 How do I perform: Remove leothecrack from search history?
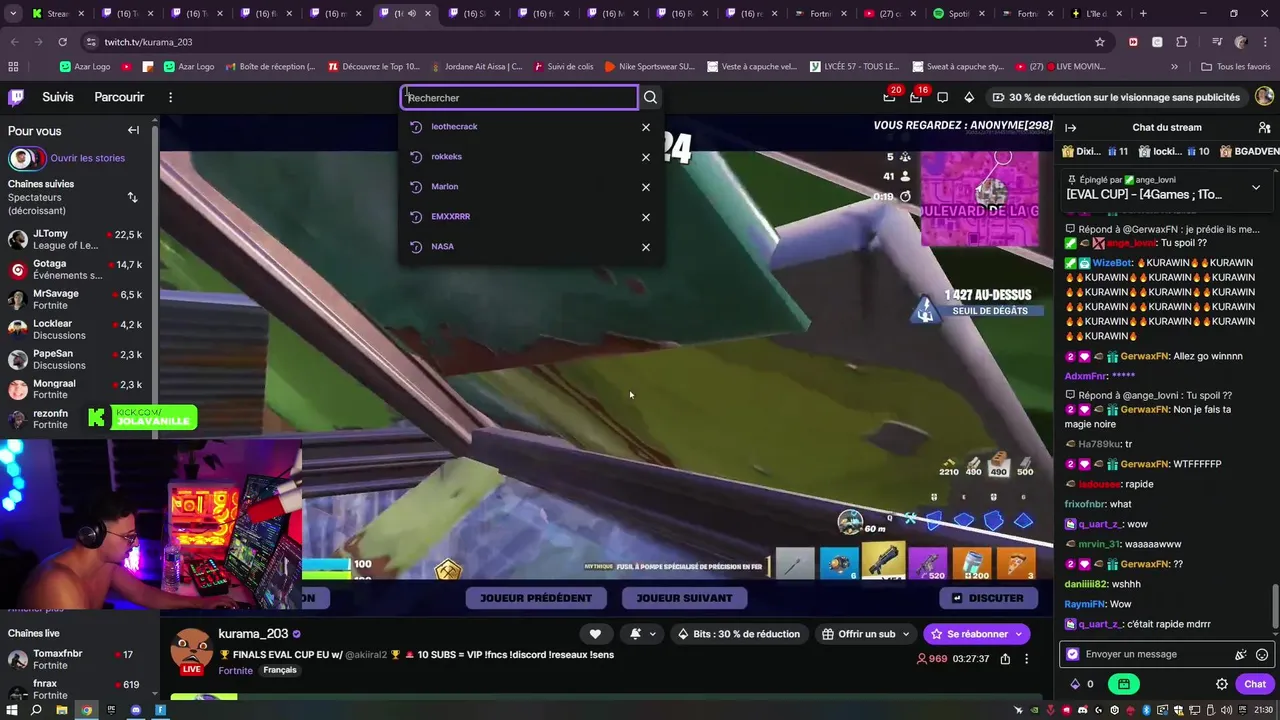tap(646, 127)
